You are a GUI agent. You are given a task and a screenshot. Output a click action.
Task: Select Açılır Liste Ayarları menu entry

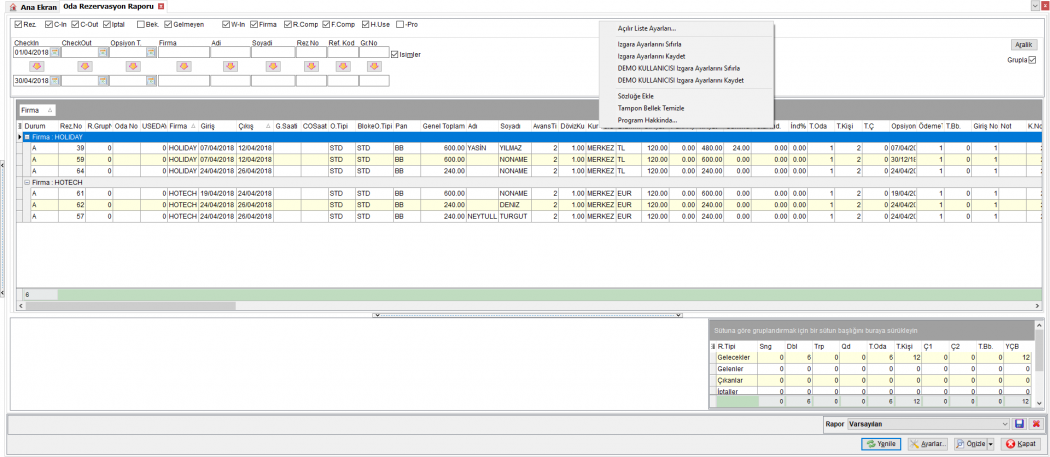coord(646,29)
